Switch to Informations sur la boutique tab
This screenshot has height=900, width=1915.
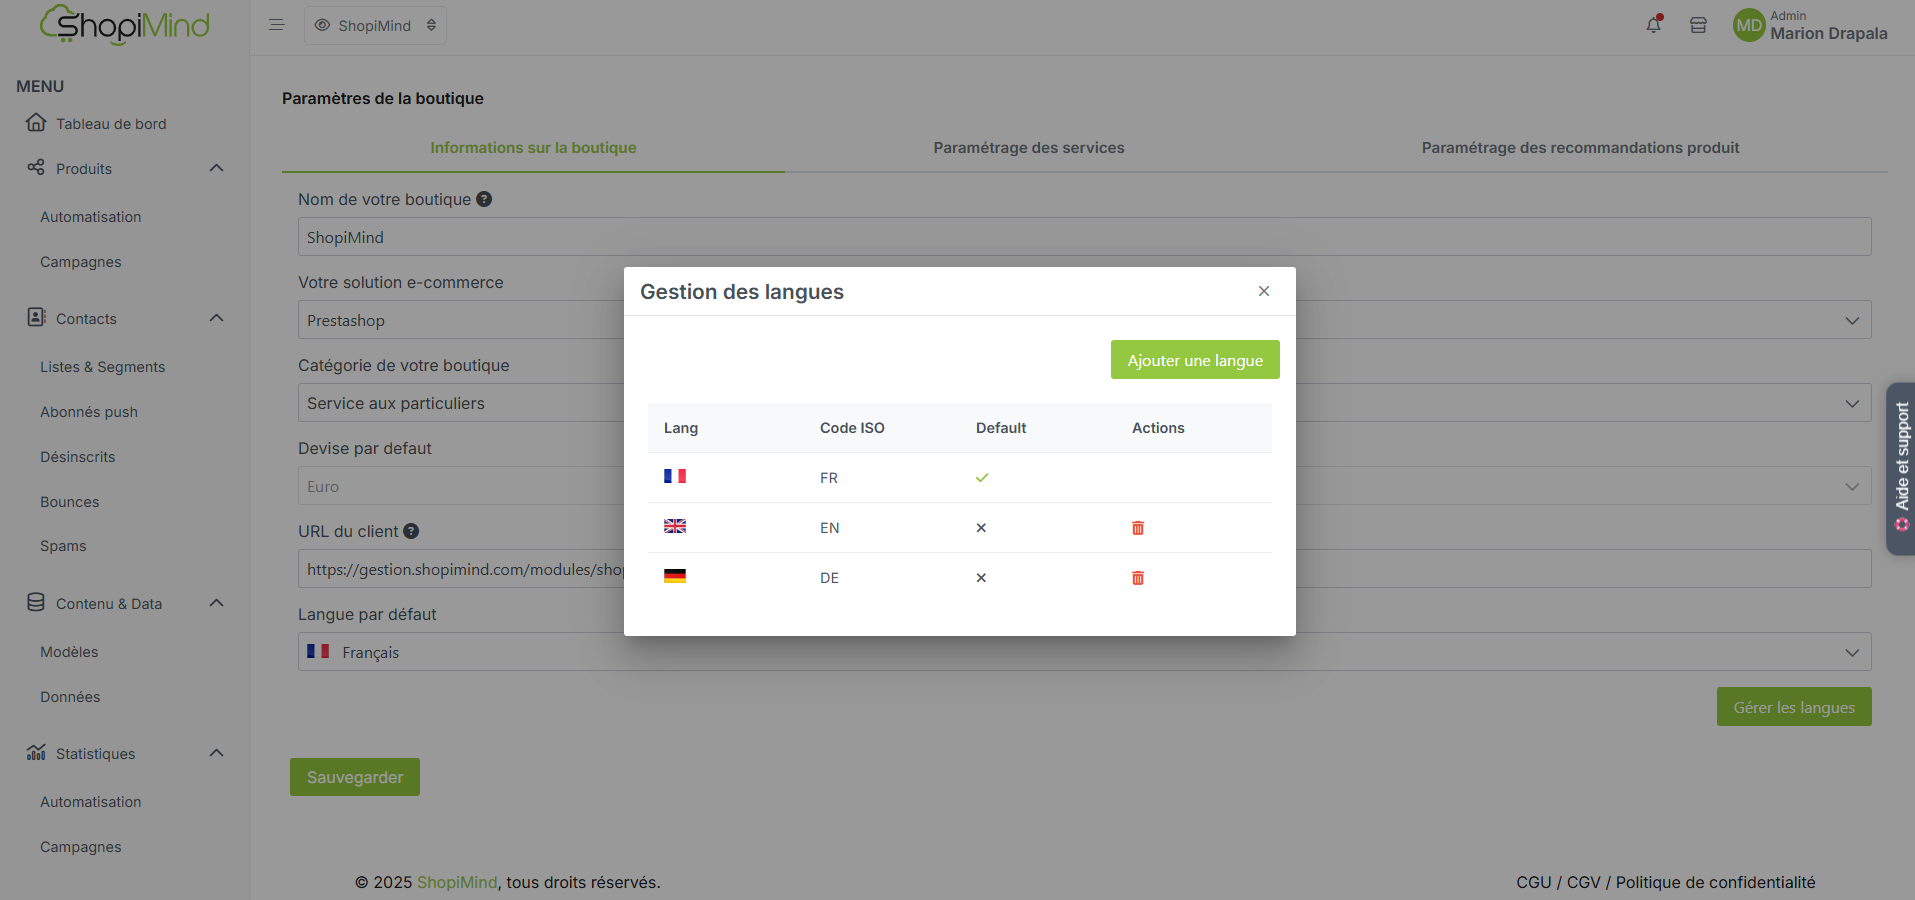(533, 148)
